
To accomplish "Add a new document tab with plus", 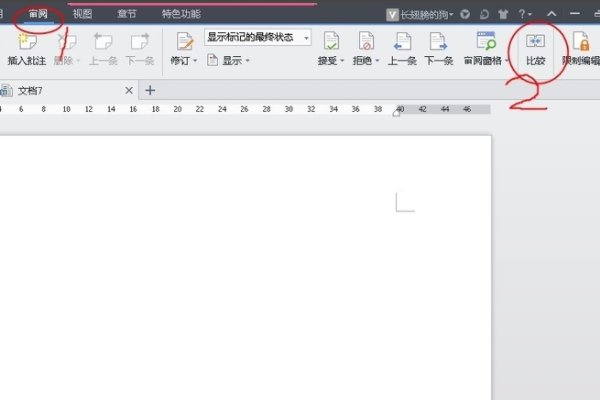I will pos(150,90).
